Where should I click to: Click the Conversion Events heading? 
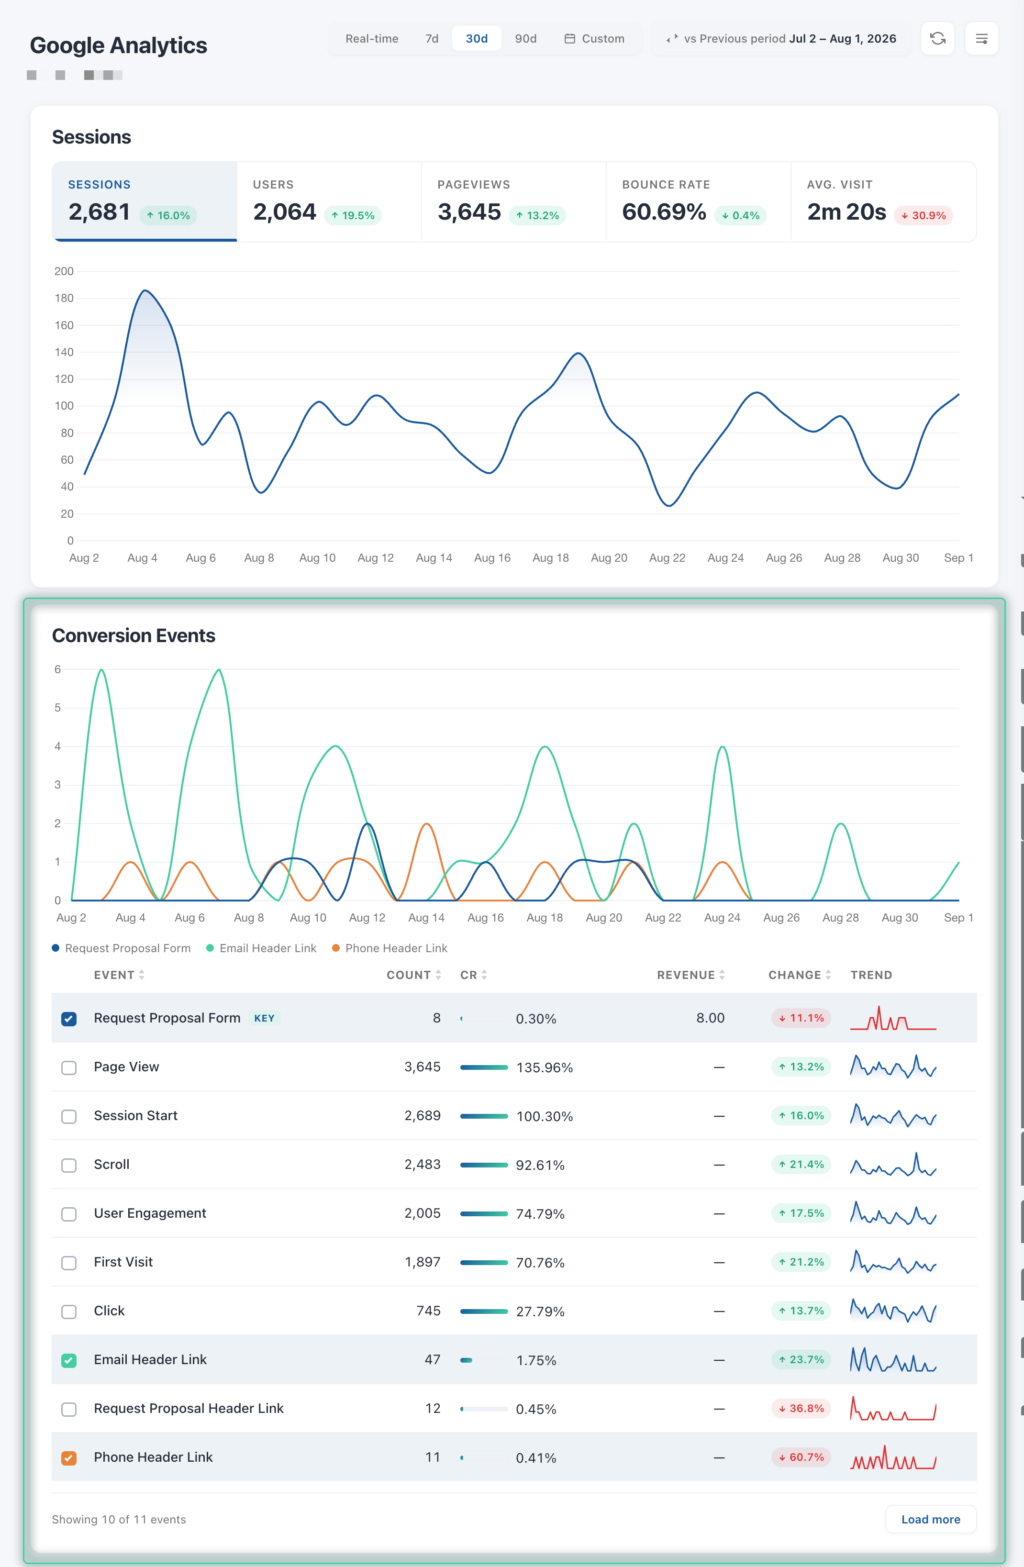pyautogui.click(x=134, y=636)
